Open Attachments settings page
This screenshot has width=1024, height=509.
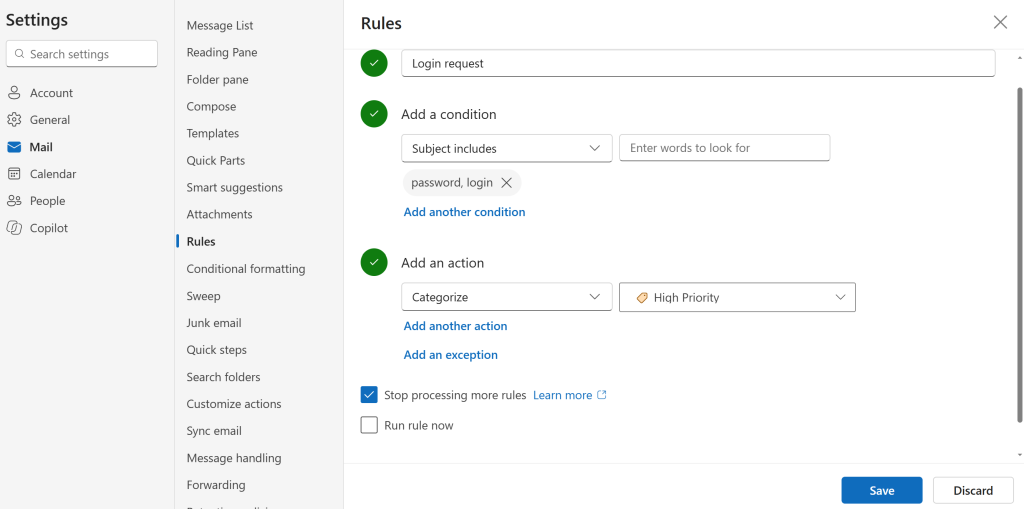(x=219, y=214)
